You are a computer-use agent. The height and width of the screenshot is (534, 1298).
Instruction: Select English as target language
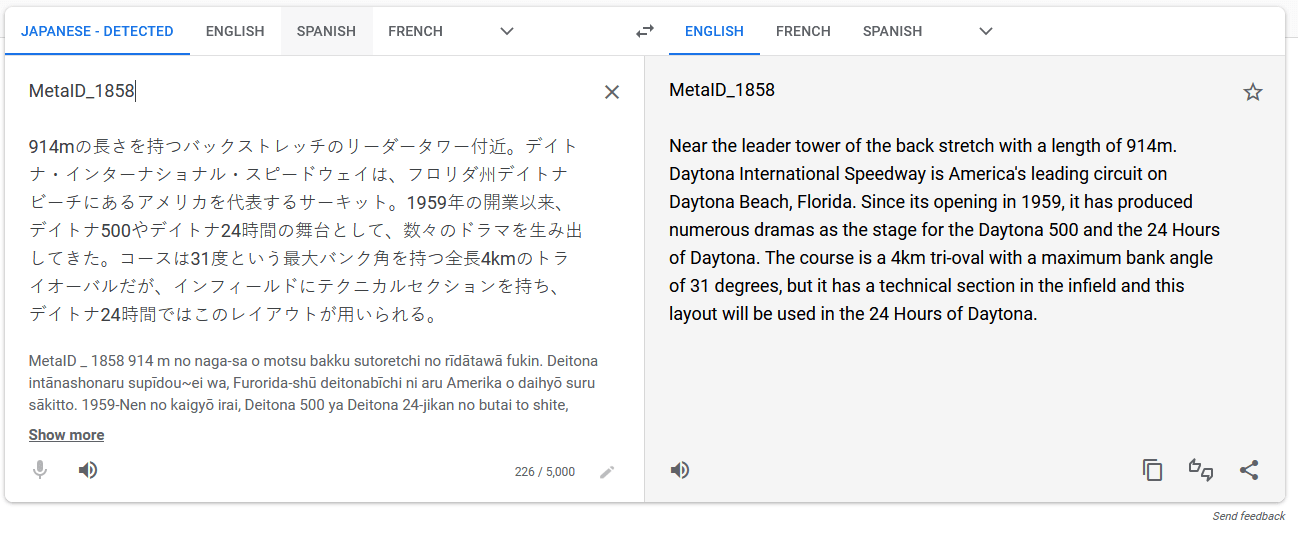click(x=714, y=31)
